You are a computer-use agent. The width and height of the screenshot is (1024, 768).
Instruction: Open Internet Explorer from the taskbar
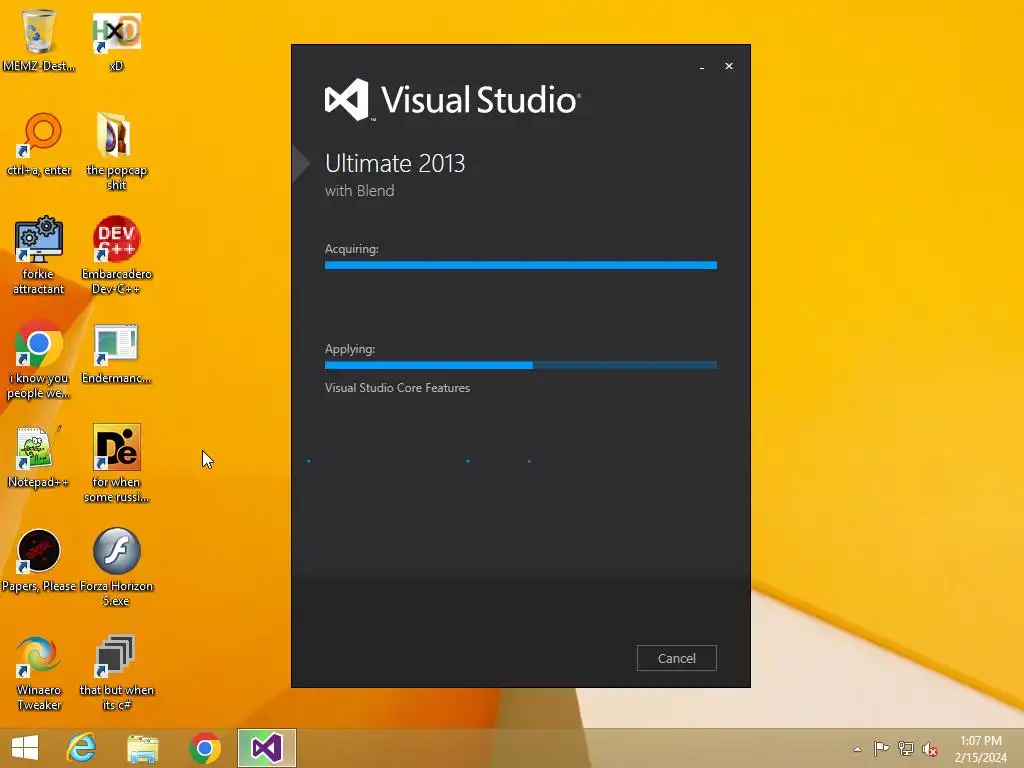(82, 748)
